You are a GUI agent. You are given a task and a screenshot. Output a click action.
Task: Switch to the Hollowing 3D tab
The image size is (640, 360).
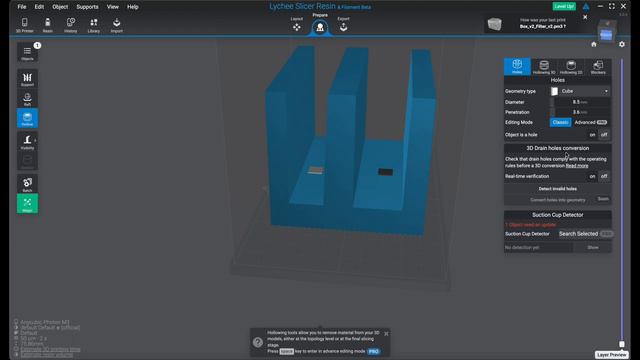coord(544,67)
